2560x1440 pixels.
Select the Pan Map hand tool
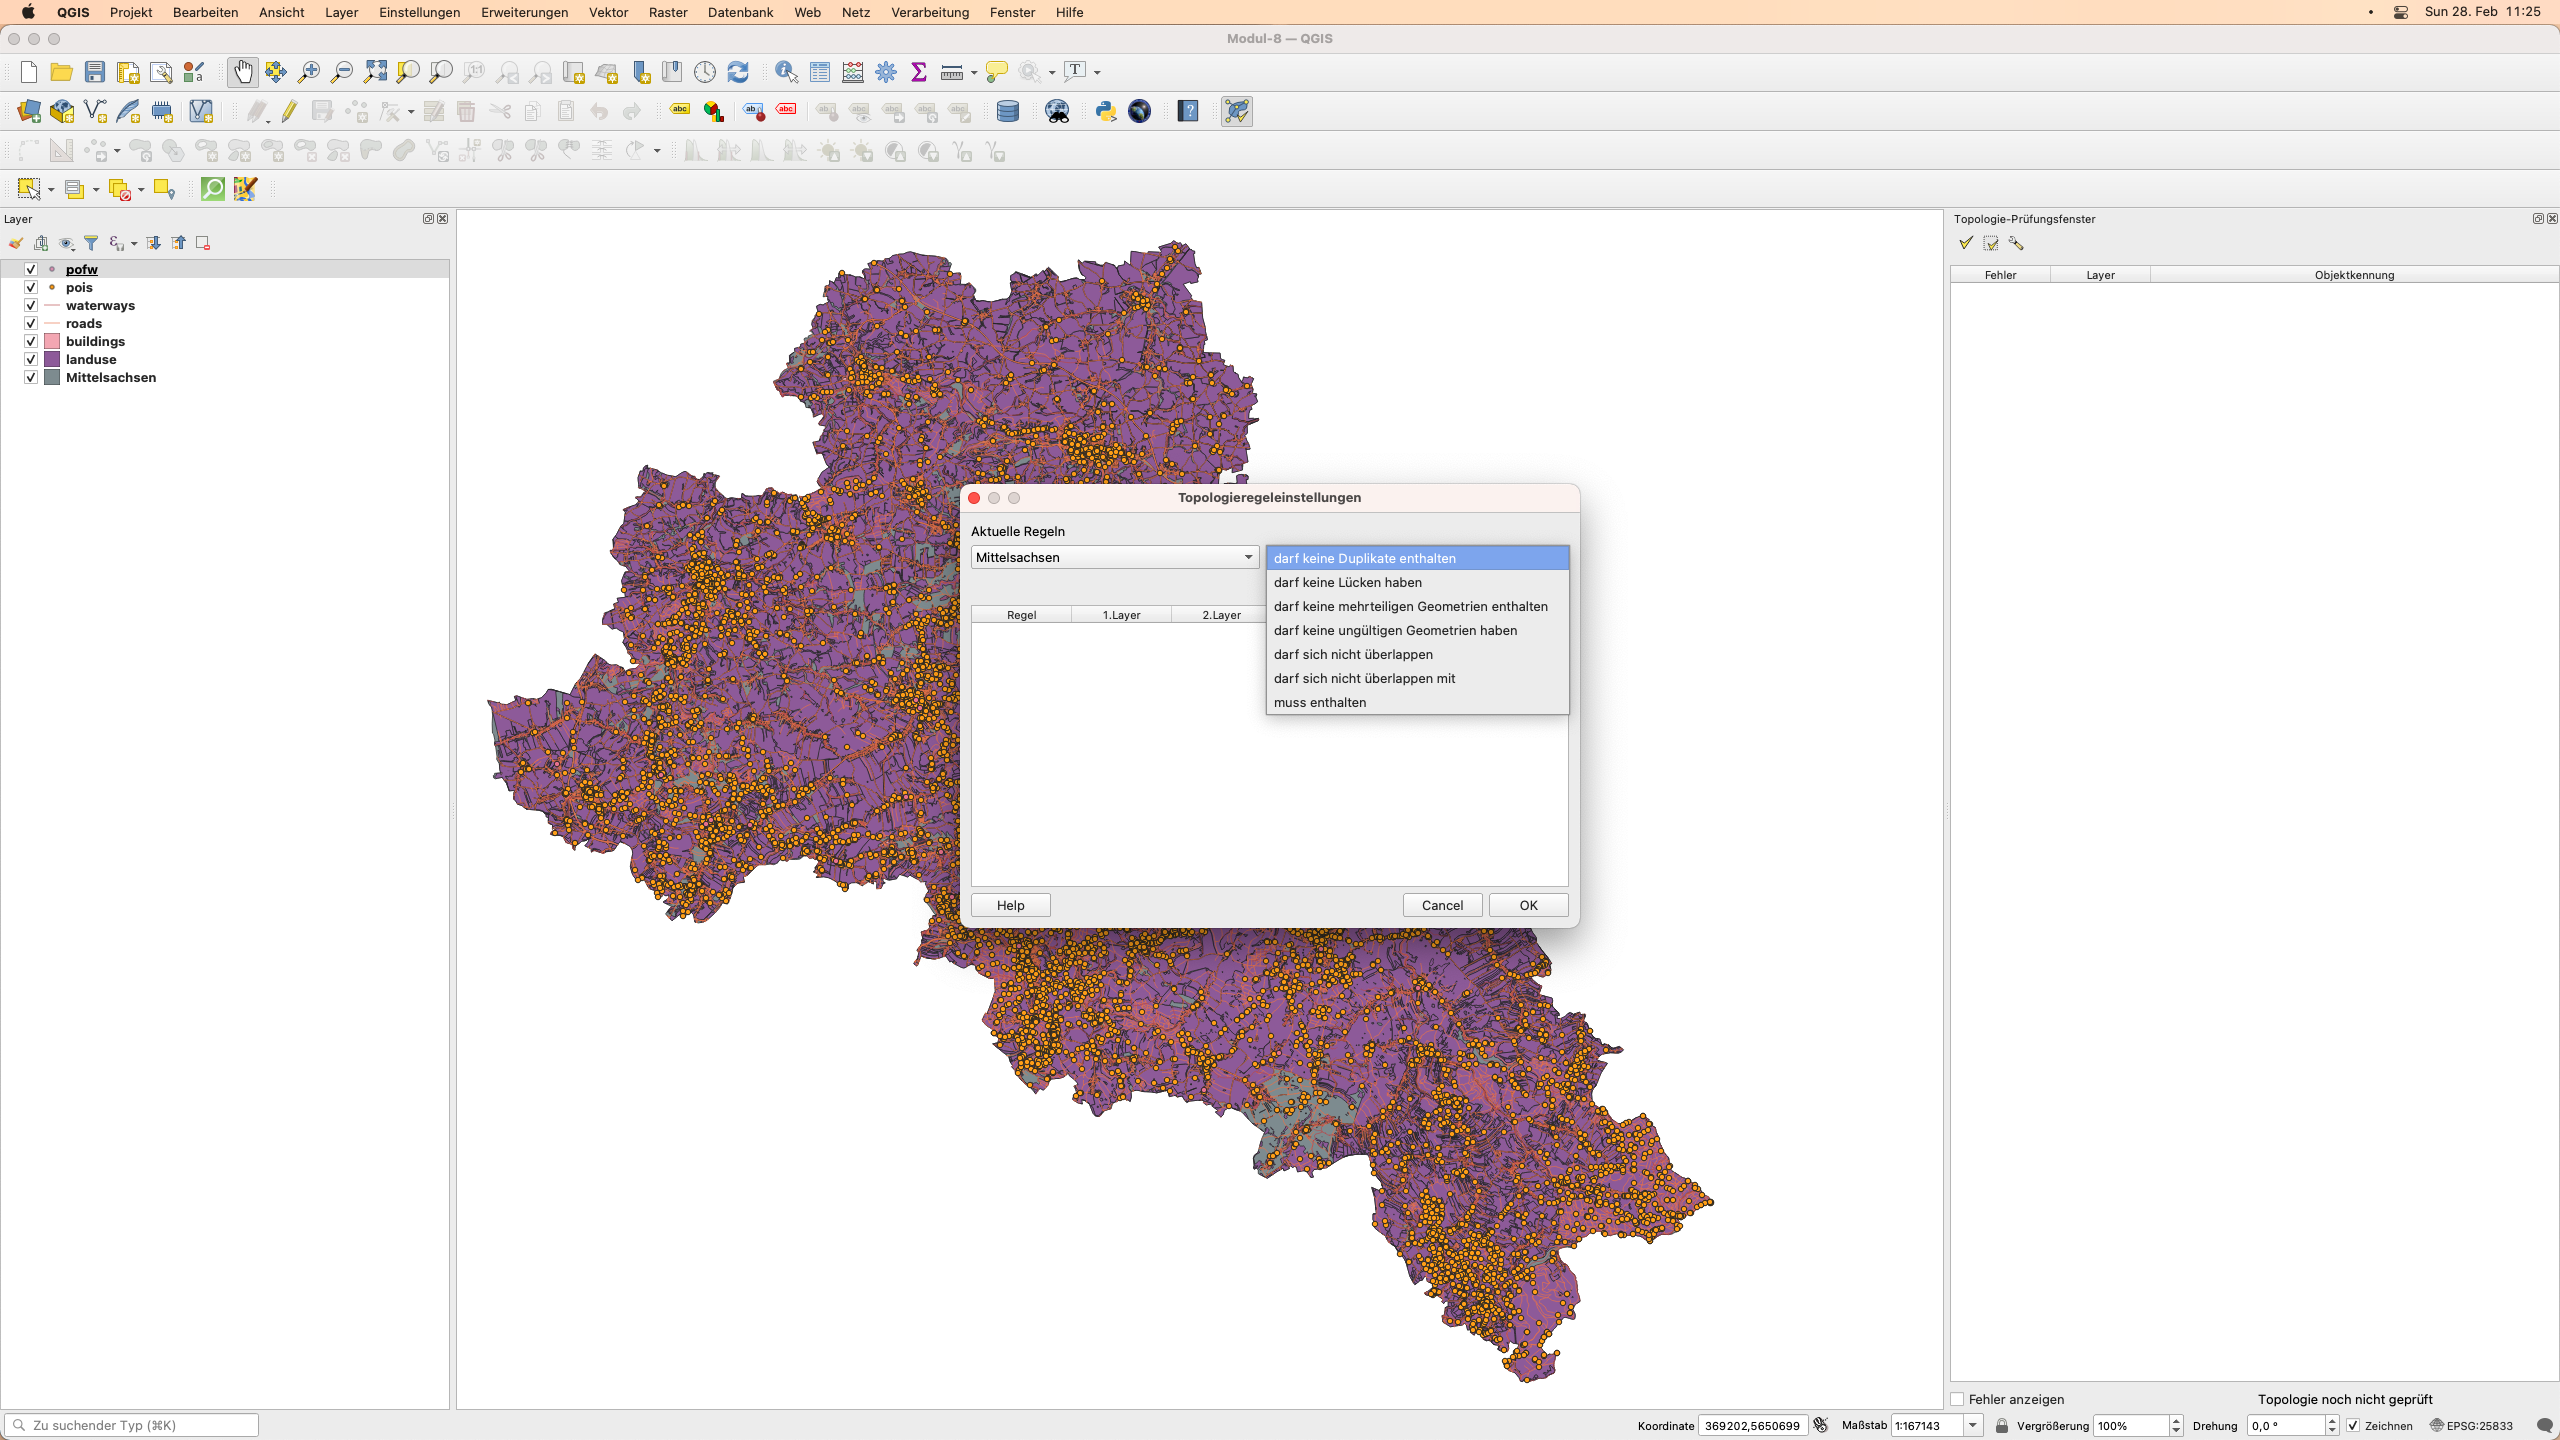[x=243, y=72]
